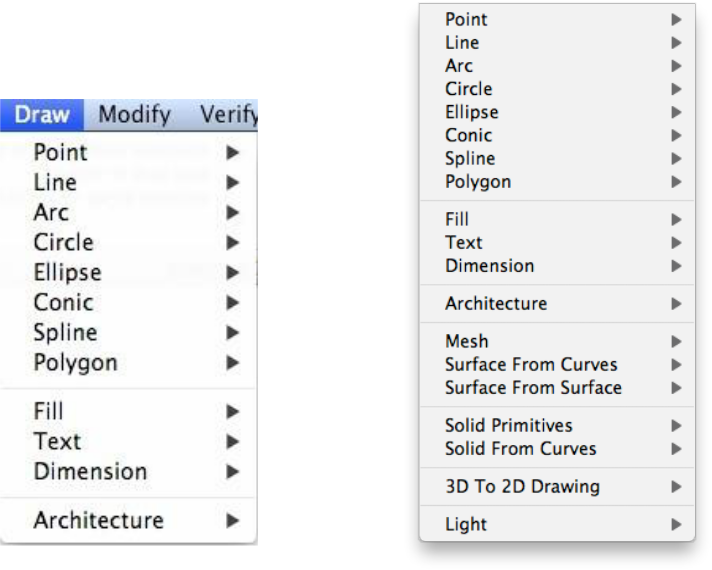The height and width of the screenshot is (570, 712).
Task: Expand the Light submenu arrow
Action: (x=677, y=524)
